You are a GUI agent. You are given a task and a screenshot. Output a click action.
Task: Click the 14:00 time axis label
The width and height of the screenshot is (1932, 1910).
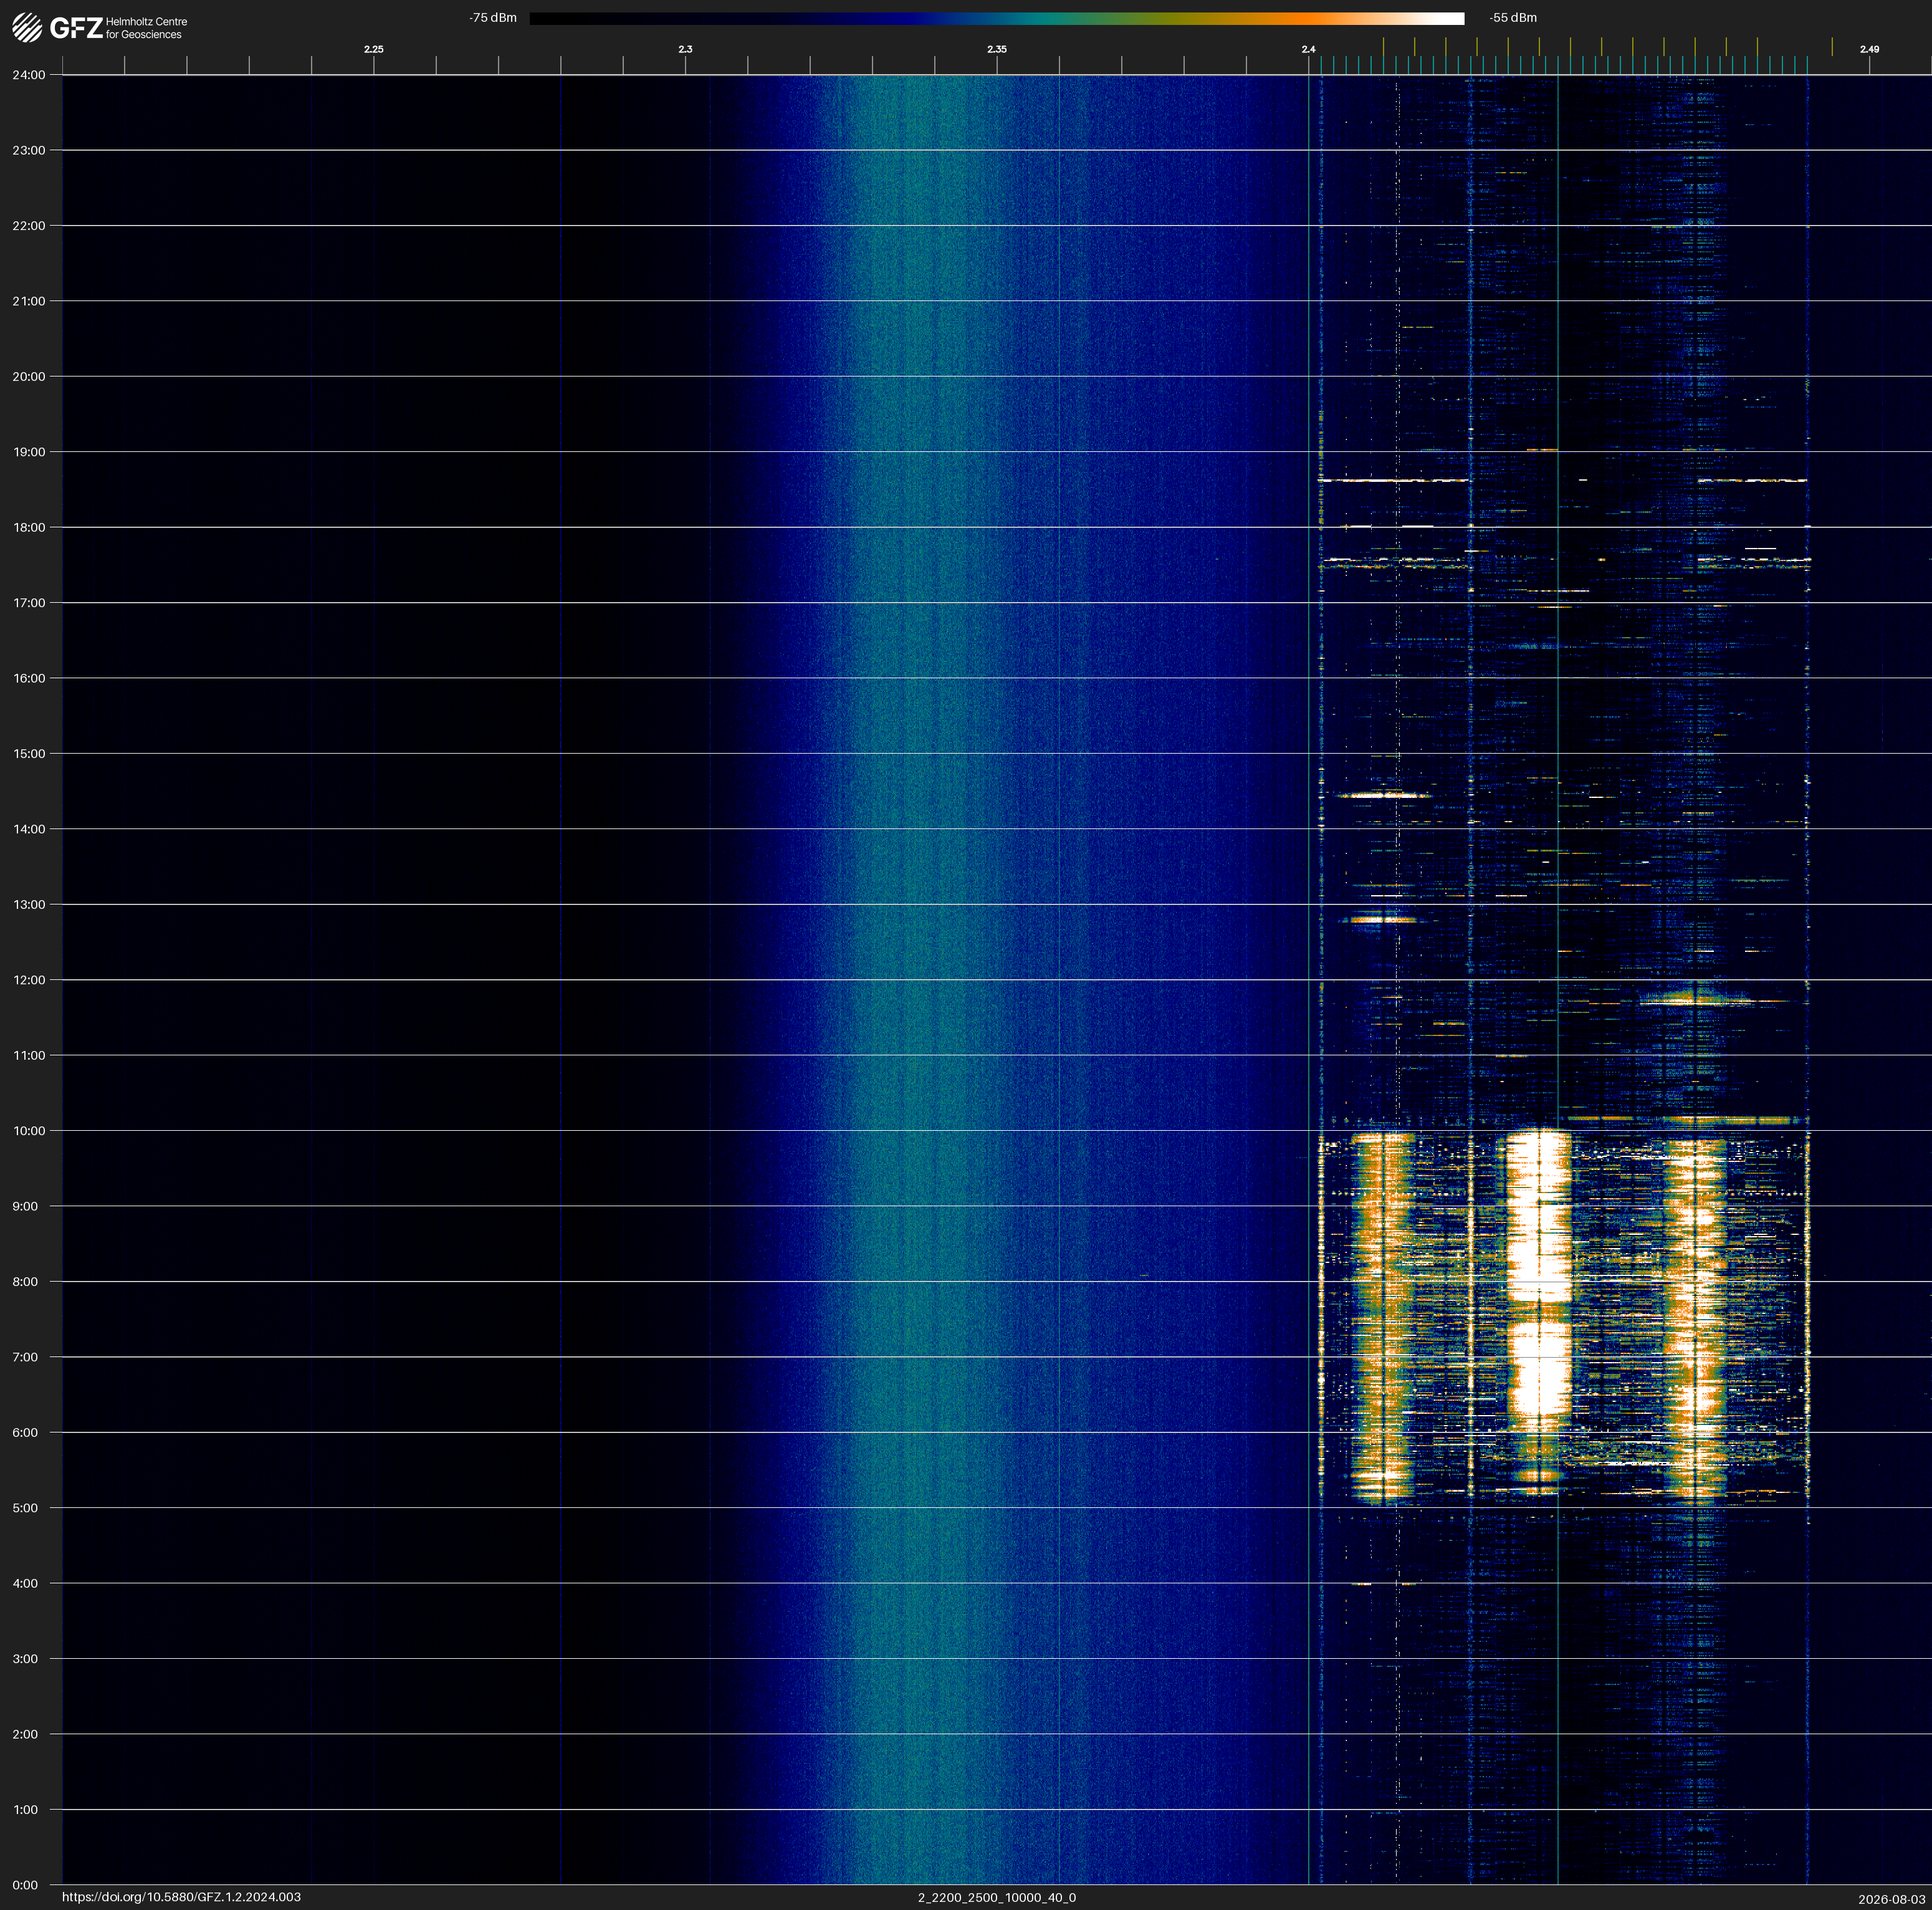point(29,829)
